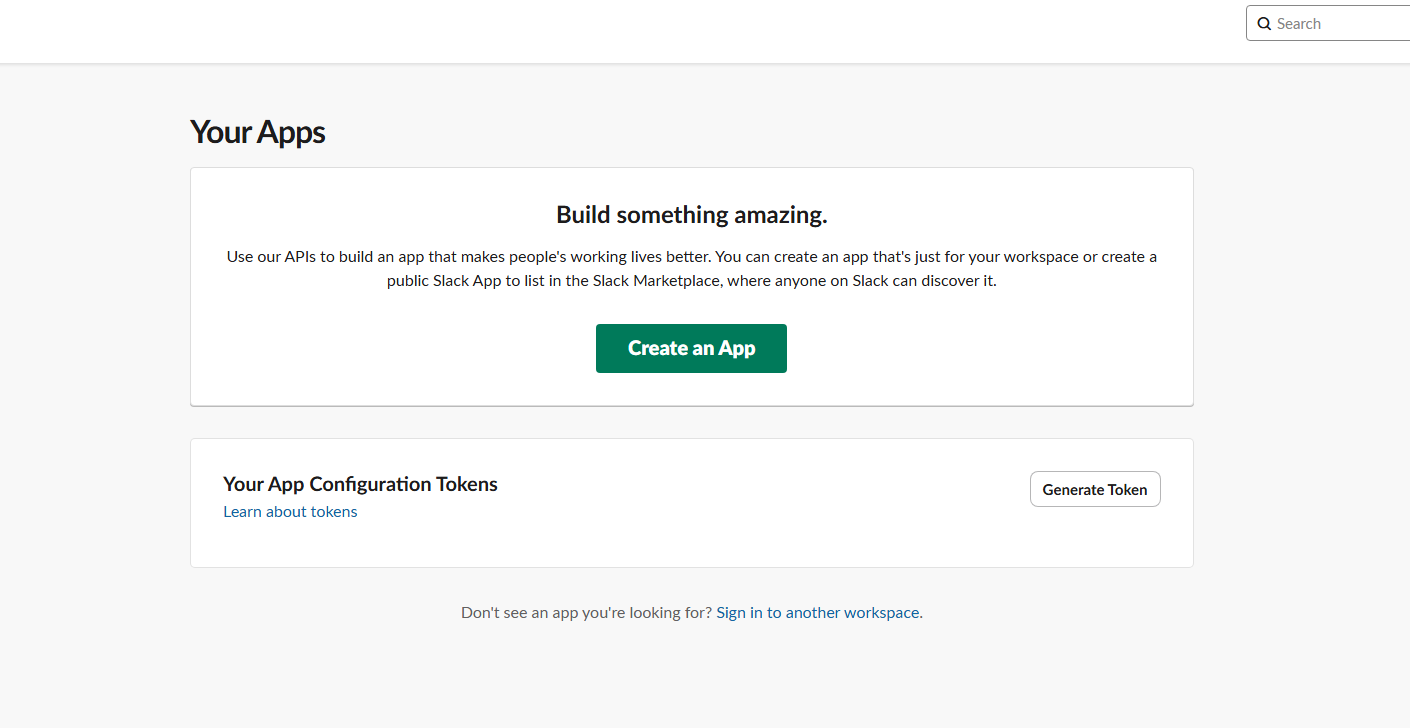
Task: Focus the Search input field
Action: click(x=1328, y=23)
